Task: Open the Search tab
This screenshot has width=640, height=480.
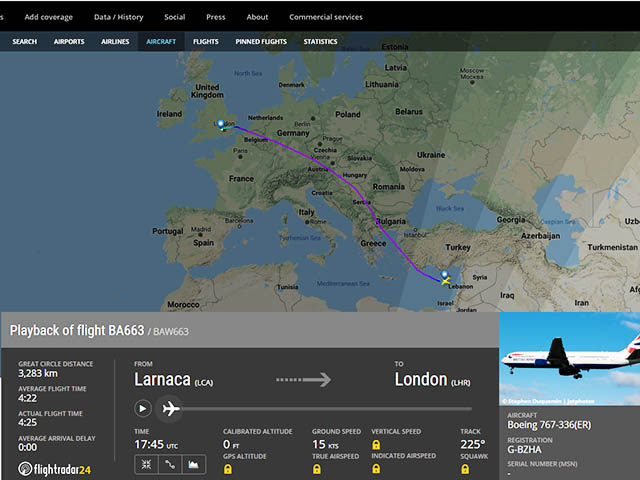Action: pos(24,41)
